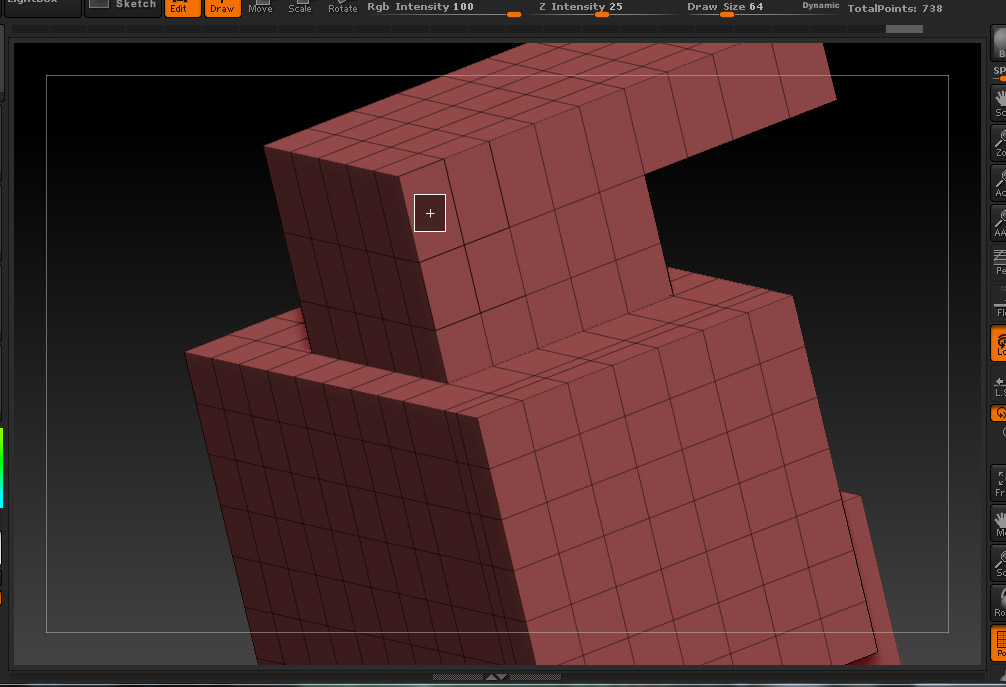This screenshot has width=1006, height=687.
Task: Click the TotalPoints: 738 readout
Action: point(895,8)
